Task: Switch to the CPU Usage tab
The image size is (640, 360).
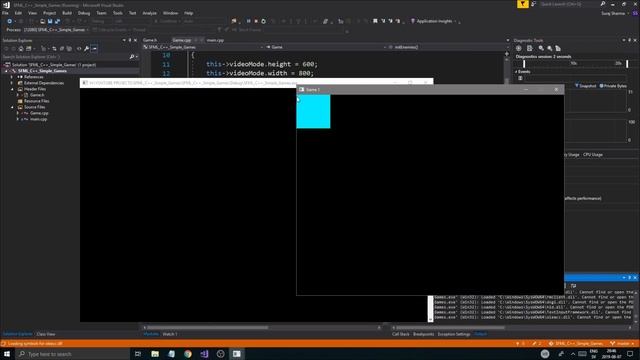Action: pyautogui.click(x=593, y=155)
